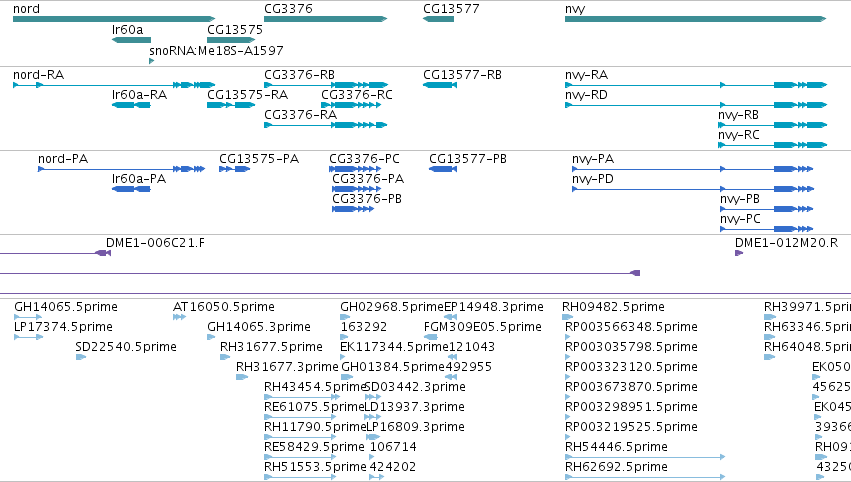Select the nord gene bar

tap(114, 19)
